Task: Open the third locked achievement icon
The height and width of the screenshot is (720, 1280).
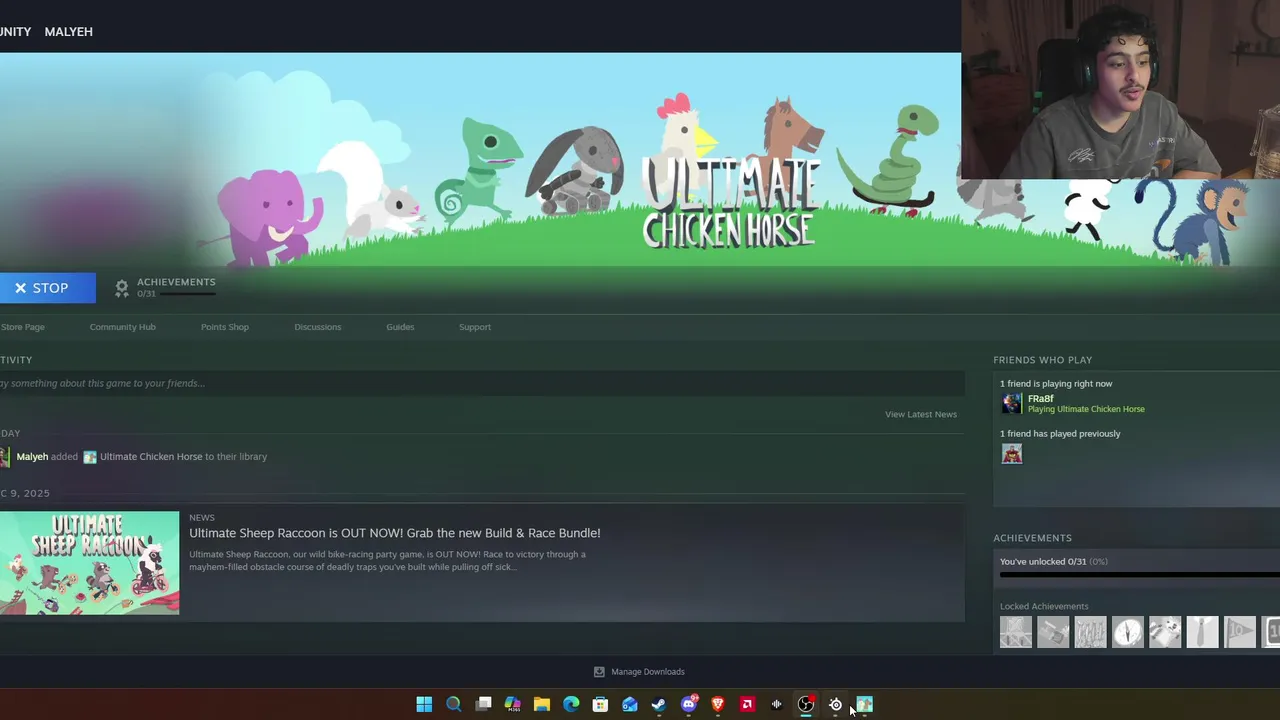Action: pos(1091,632)
